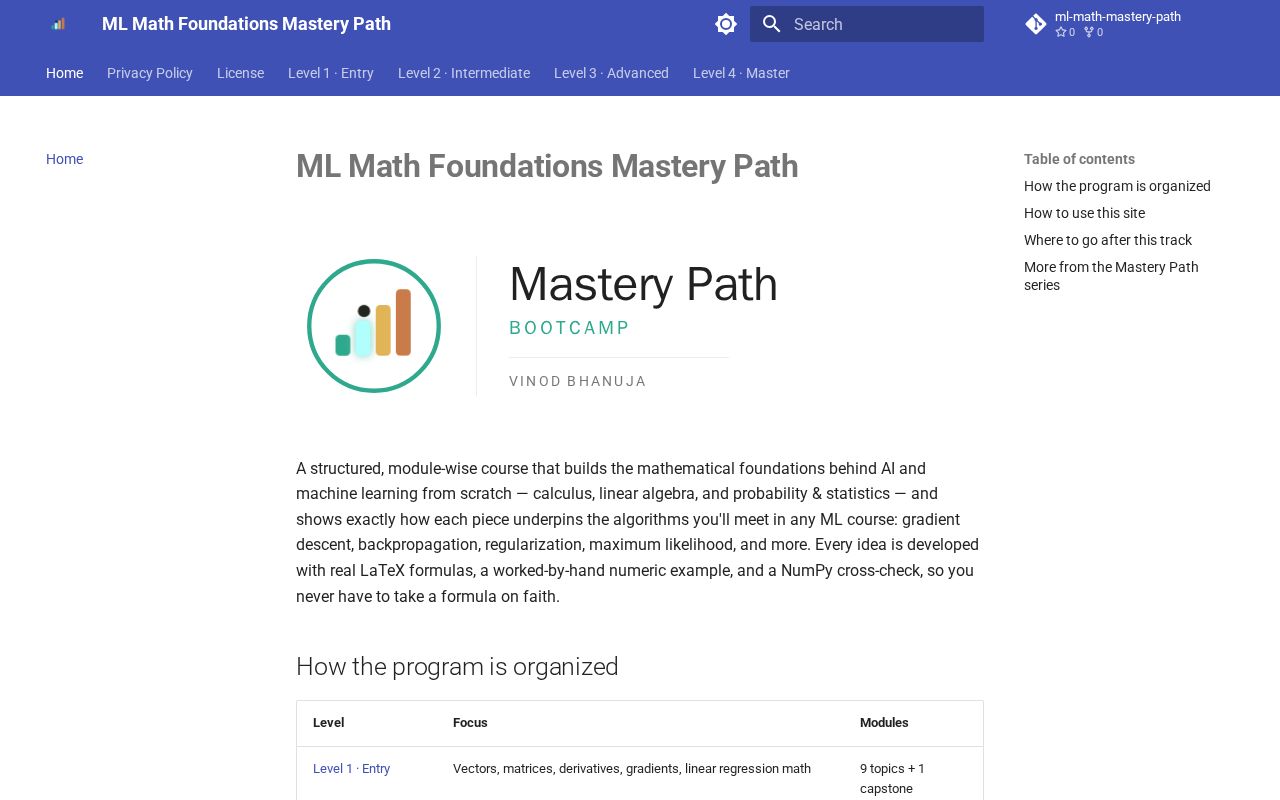
Task: Click the Mastery Path circular bar-chart logo
Action: tap(374, 326)
